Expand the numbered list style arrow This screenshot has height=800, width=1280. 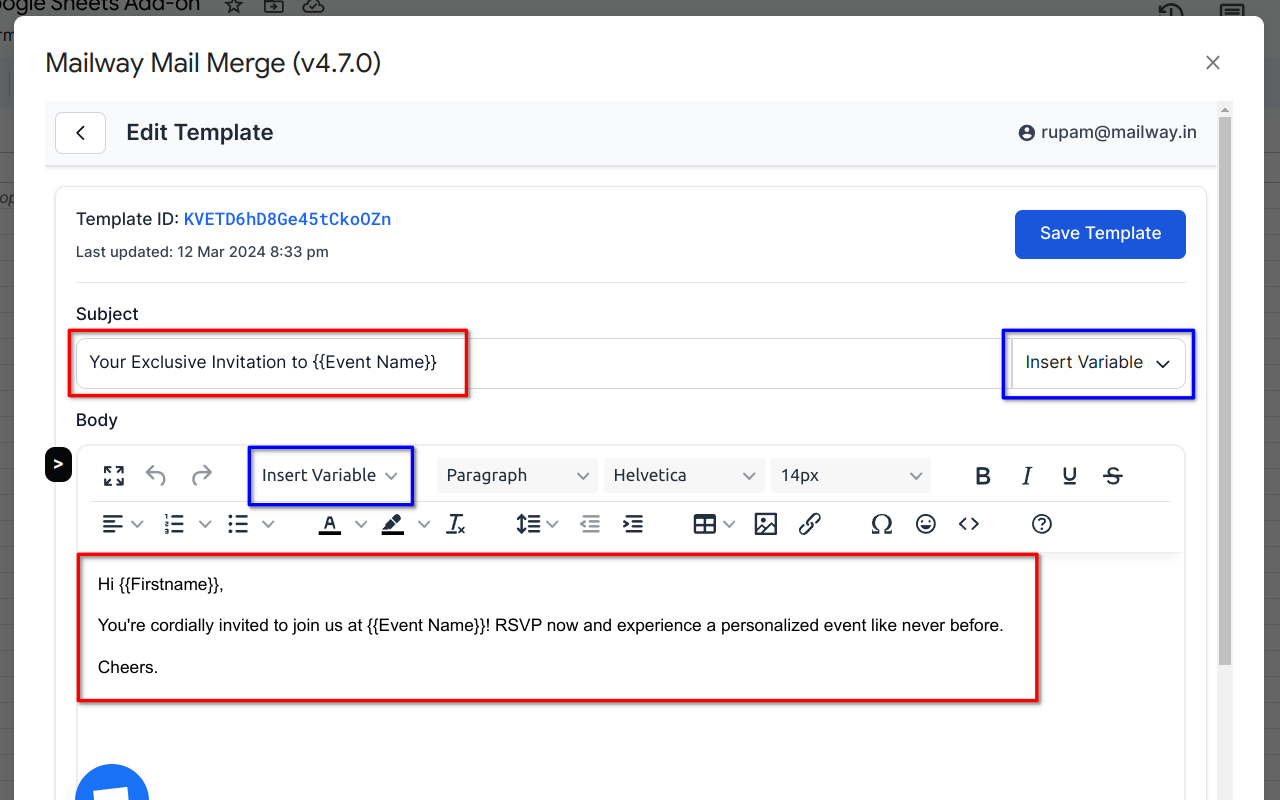(x=205, y=524)
